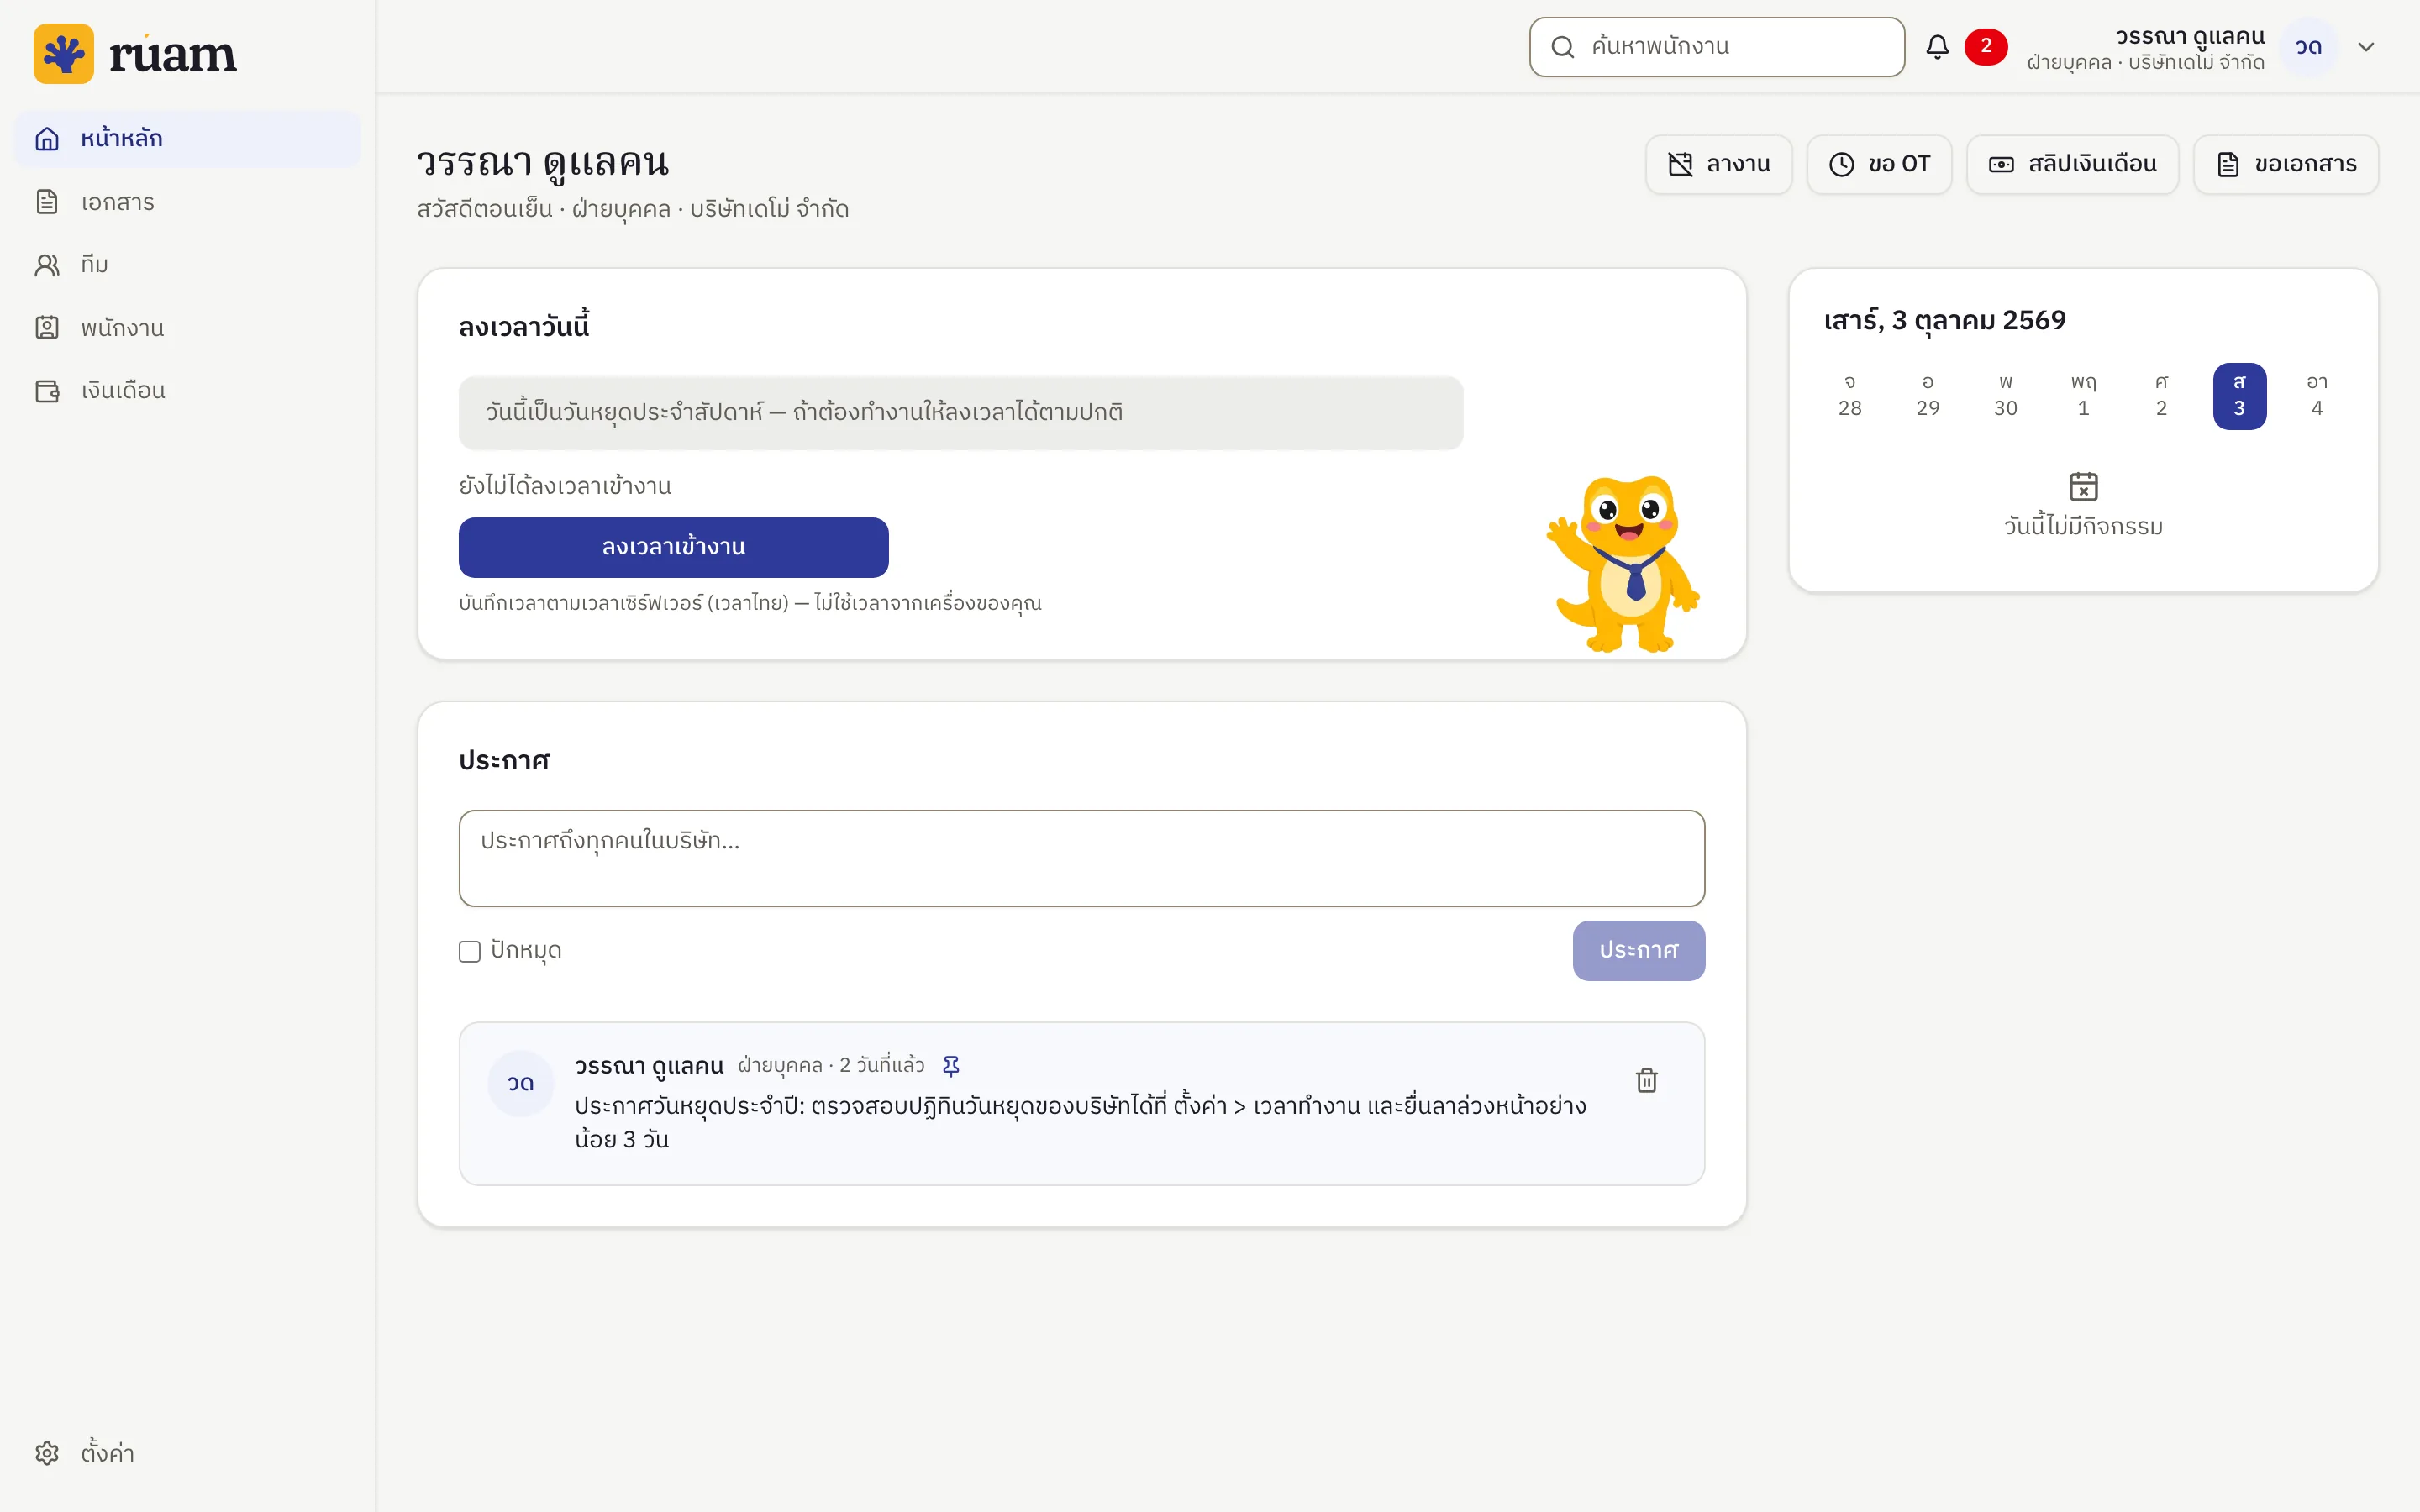This screenshot has height=1512, width=2420.
Task: Click the ruam logo icon
Action: (x=63, y=53)
